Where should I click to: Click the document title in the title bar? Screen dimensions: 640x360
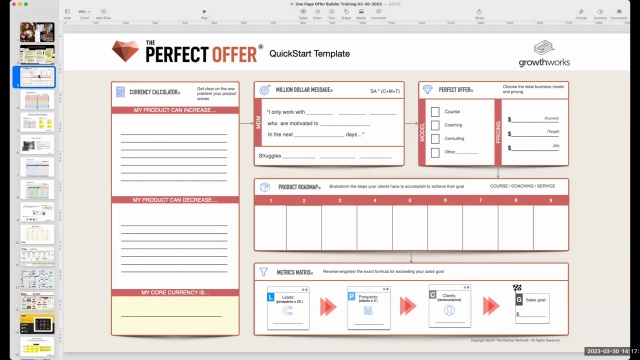pyautogui.click(x=339, y=4)
